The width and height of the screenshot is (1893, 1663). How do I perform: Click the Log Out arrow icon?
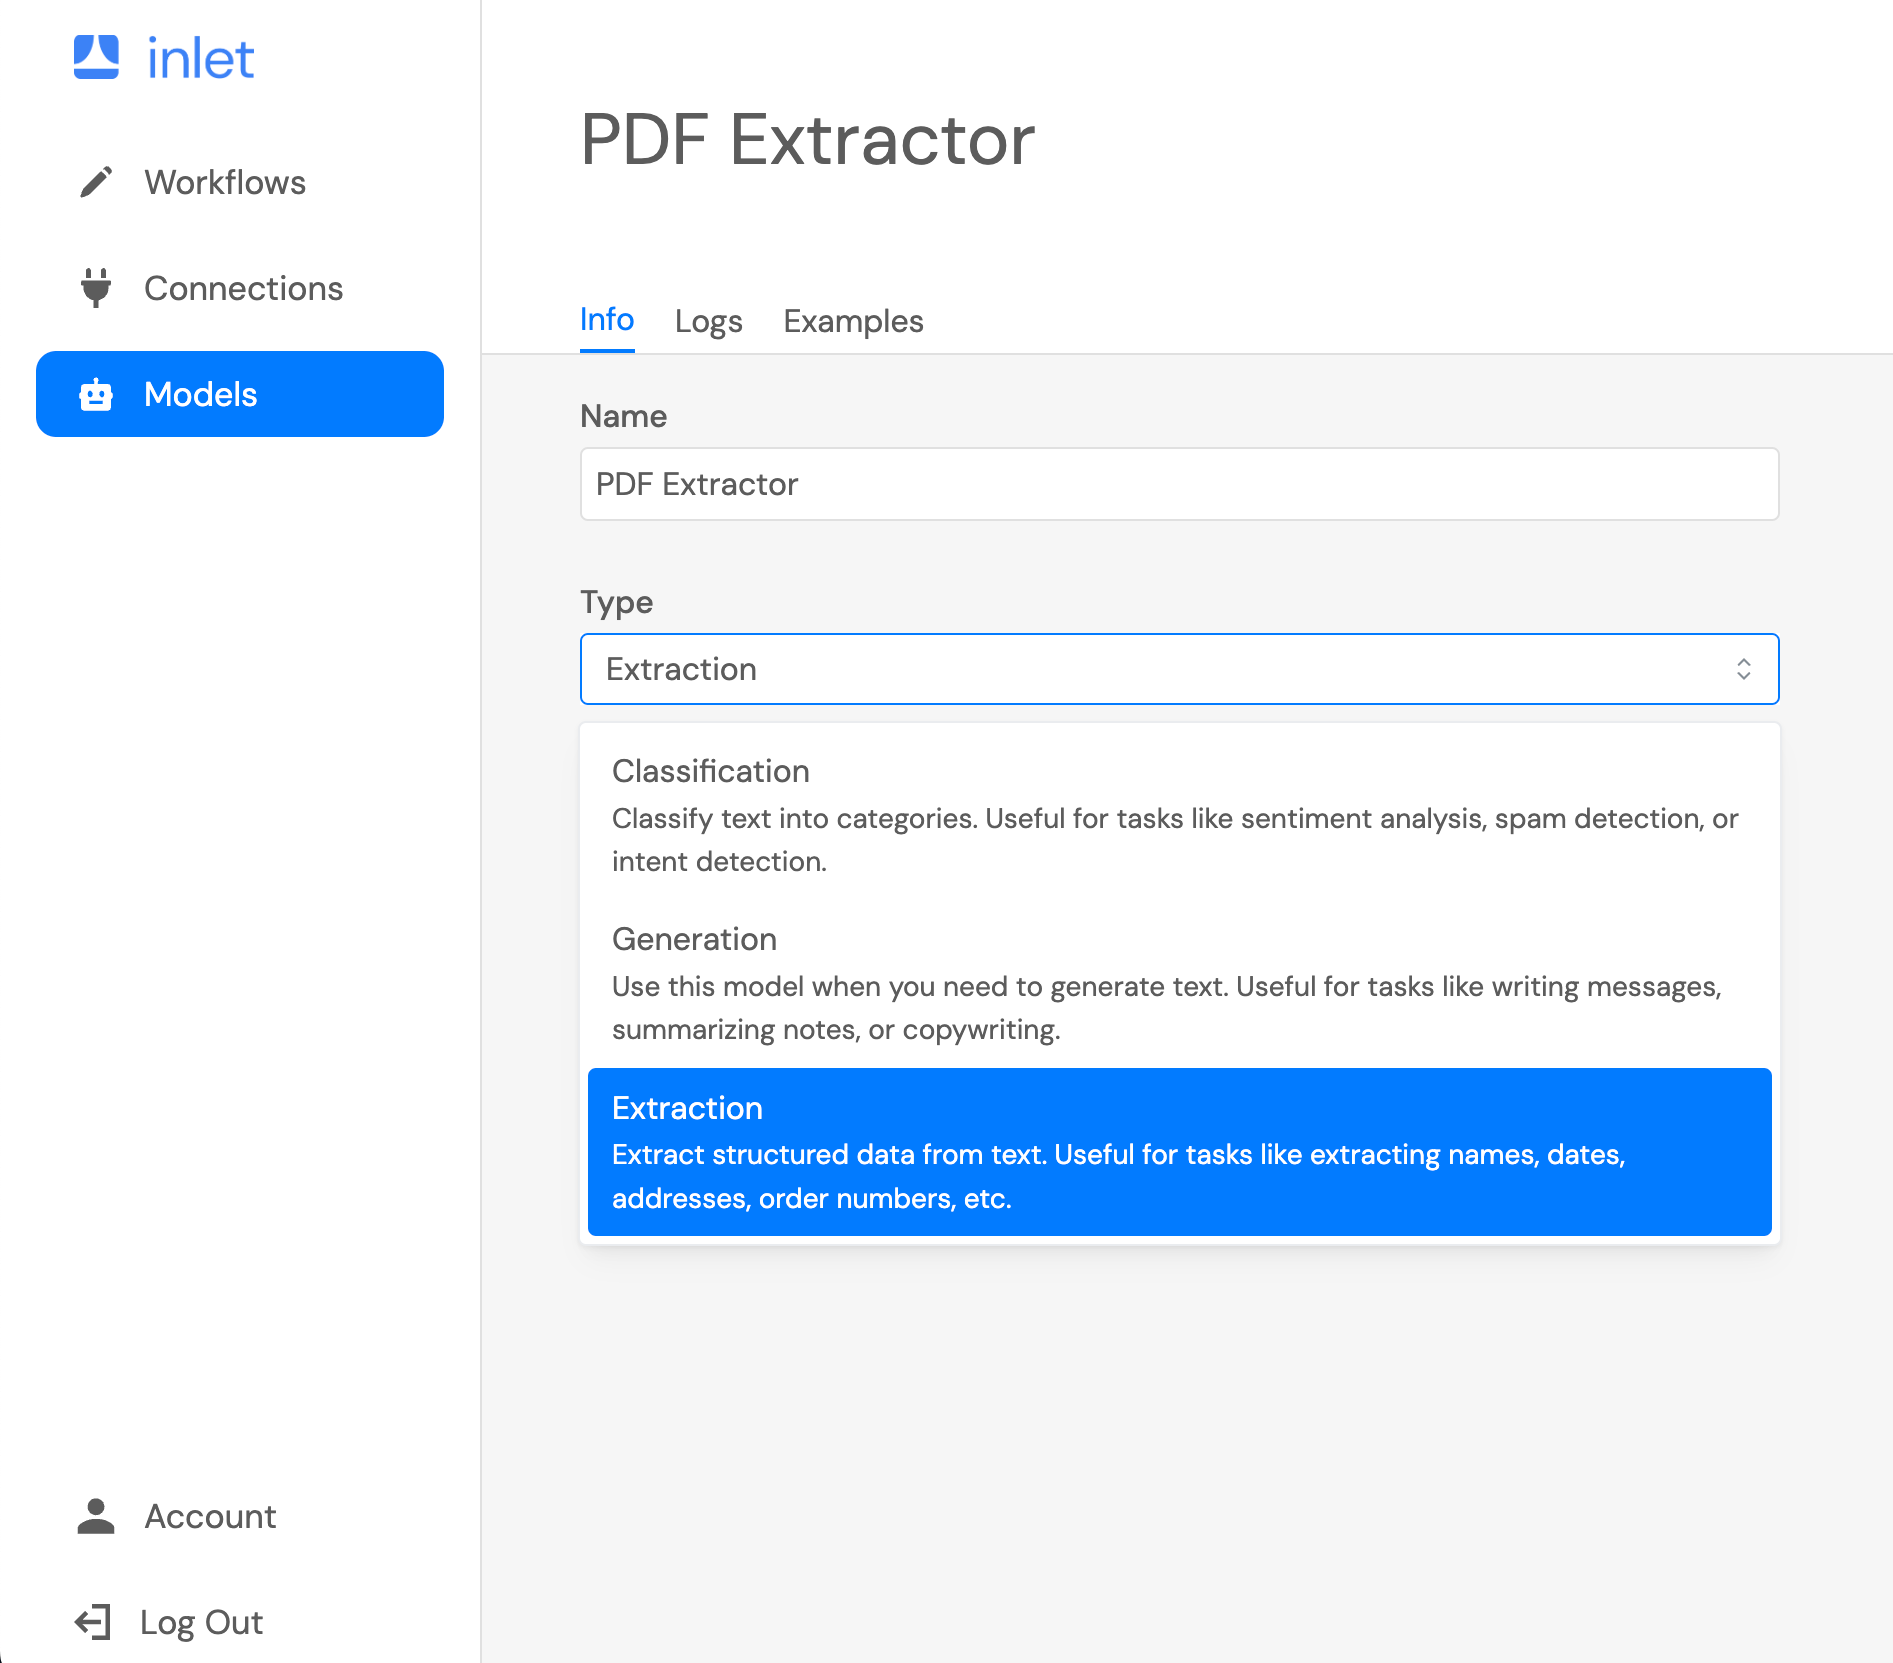tap(95, 1620)
